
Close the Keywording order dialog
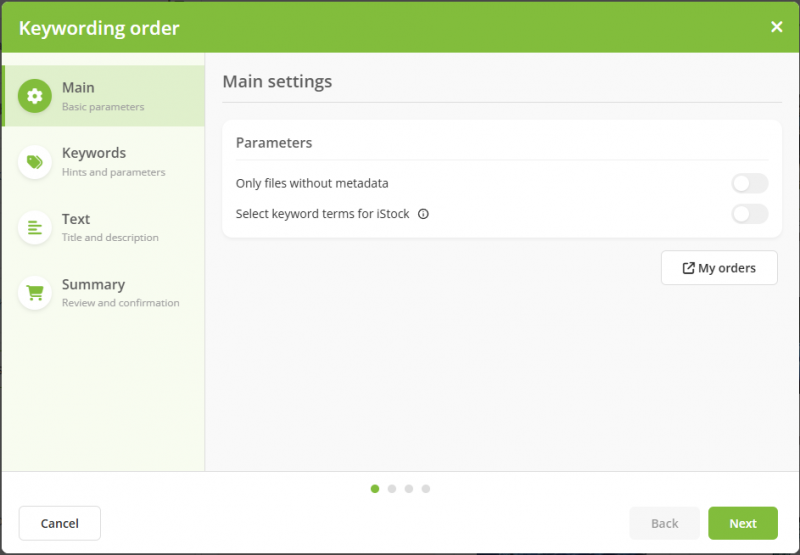(x=777, y=27)
